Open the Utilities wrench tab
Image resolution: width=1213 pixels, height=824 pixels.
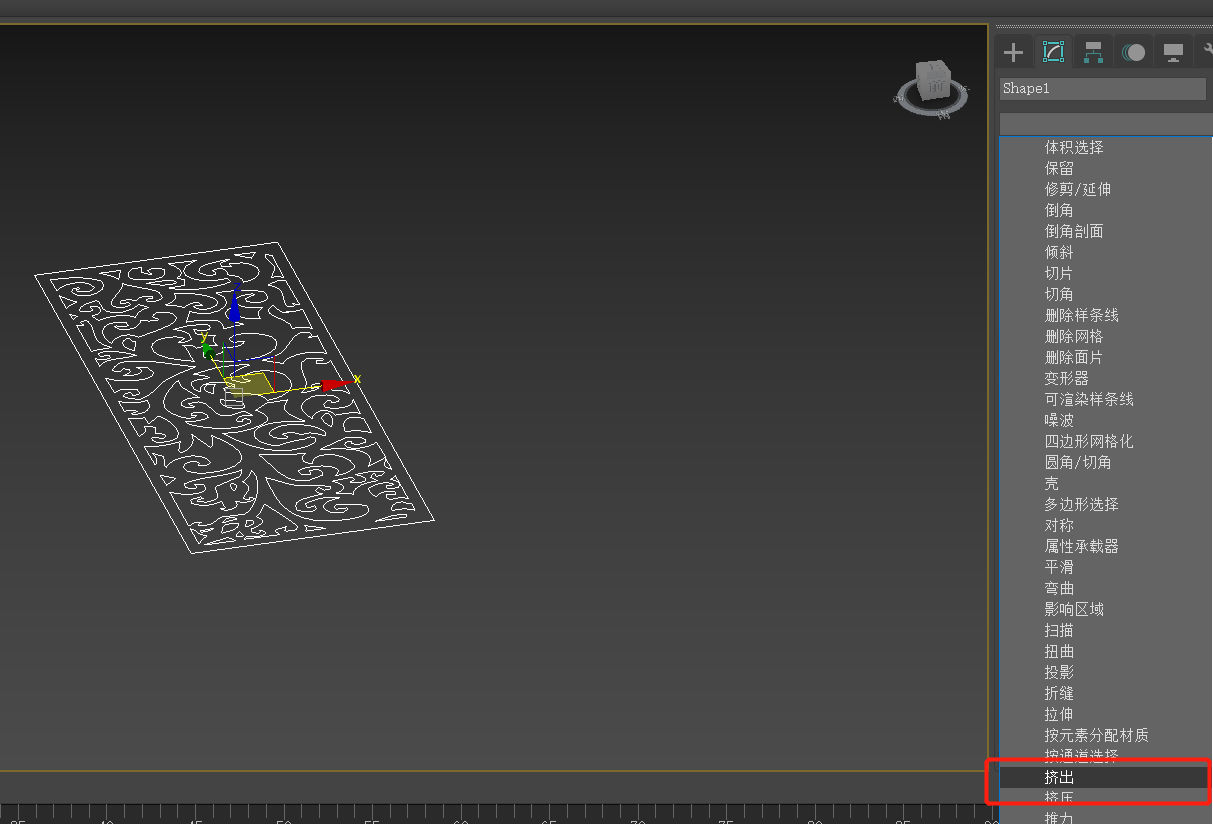[1205, 52]
